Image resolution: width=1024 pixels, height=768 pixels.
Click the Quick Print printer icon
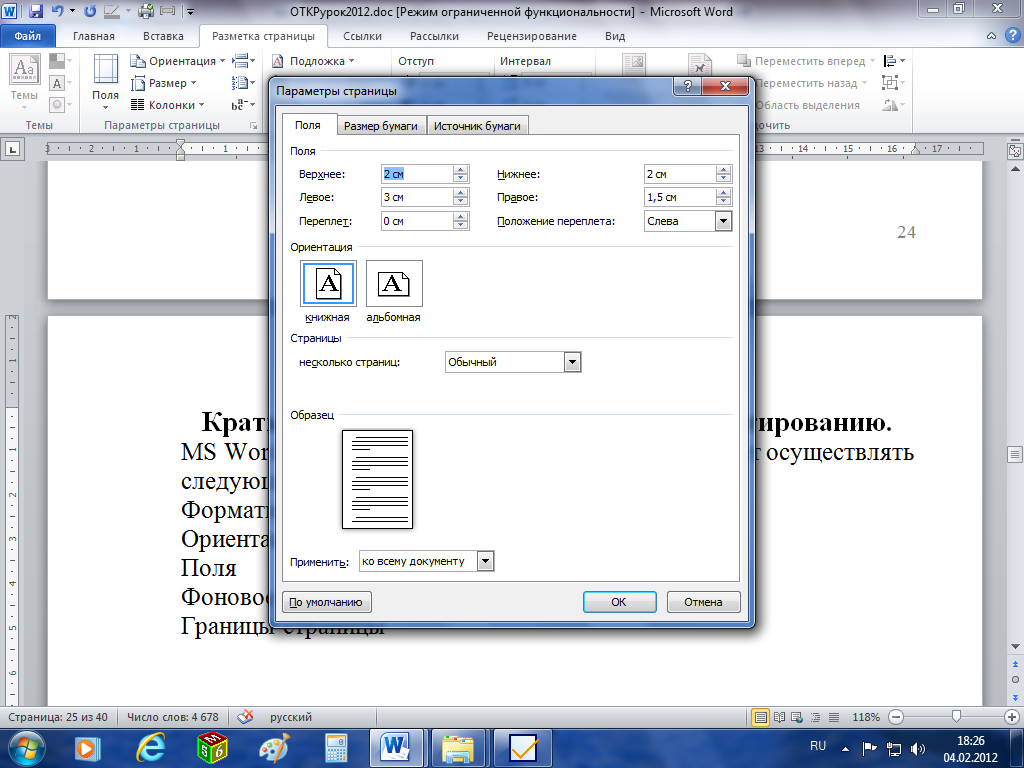coord(146,11)
